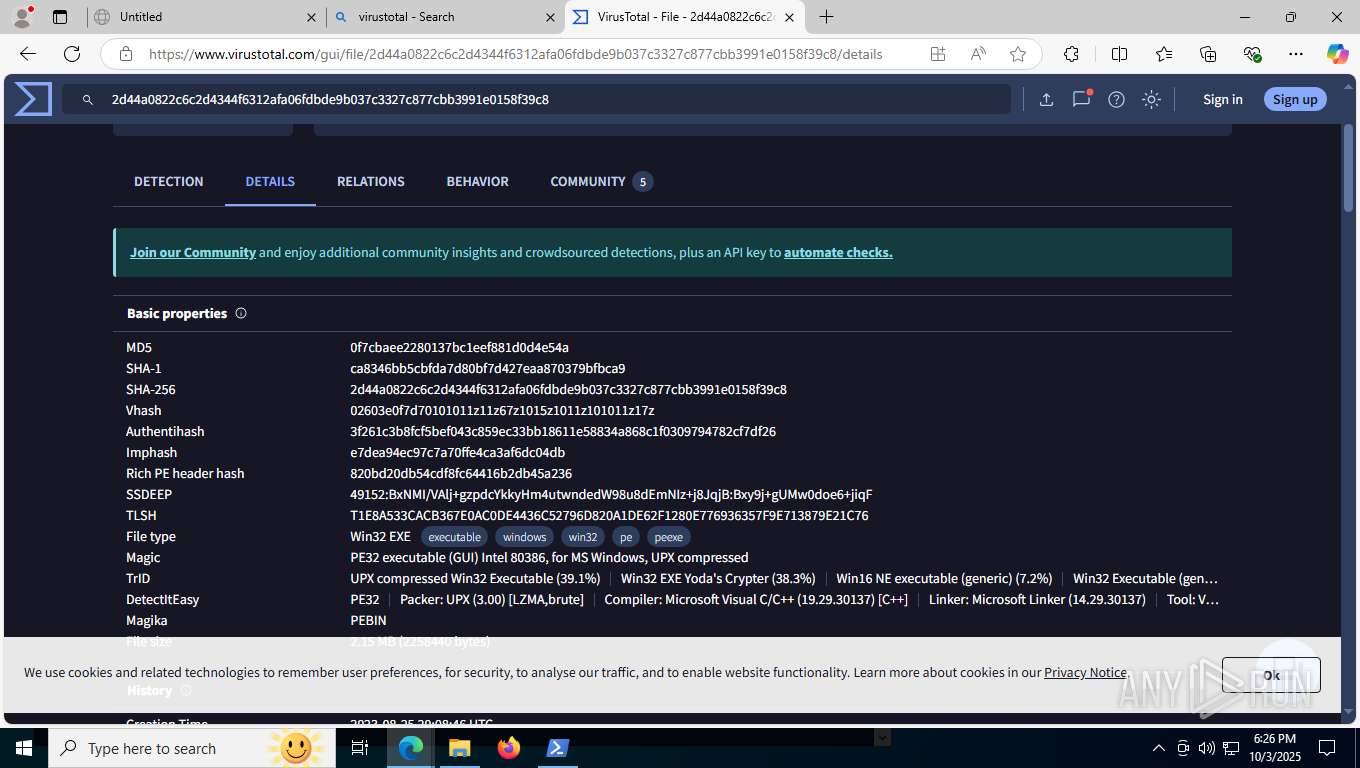
Task: Open browser extensions puzzle icon
Action: 1071,54
